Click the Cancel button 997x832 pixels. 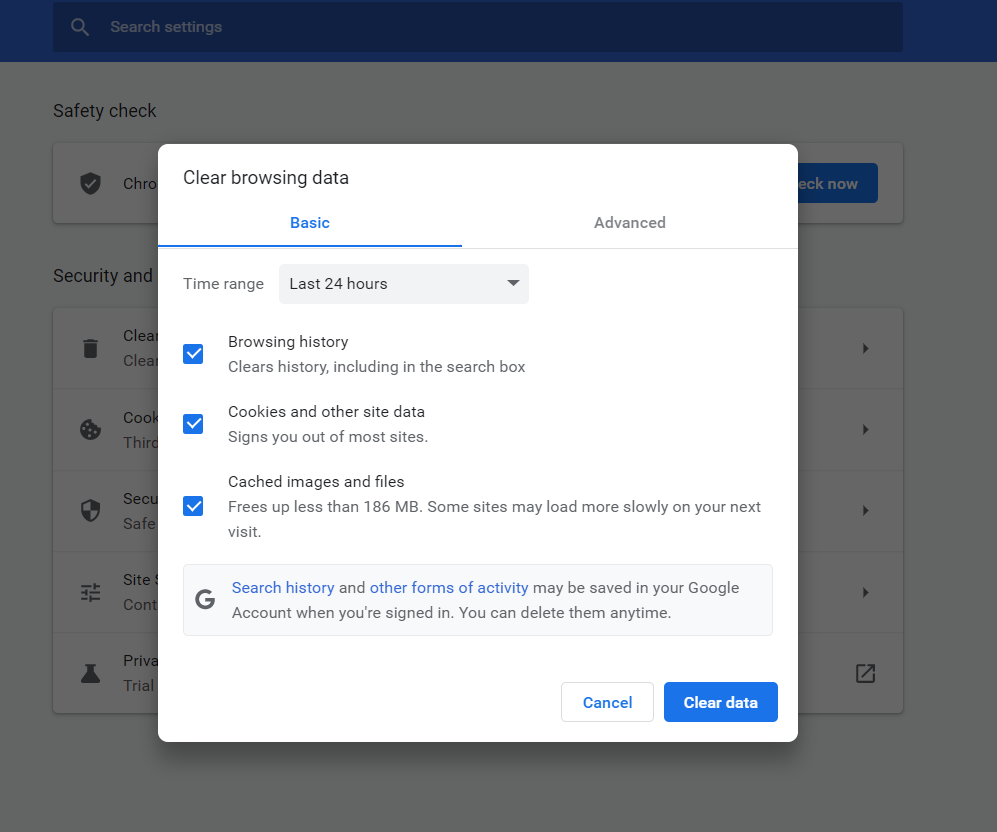click(607, 702)
